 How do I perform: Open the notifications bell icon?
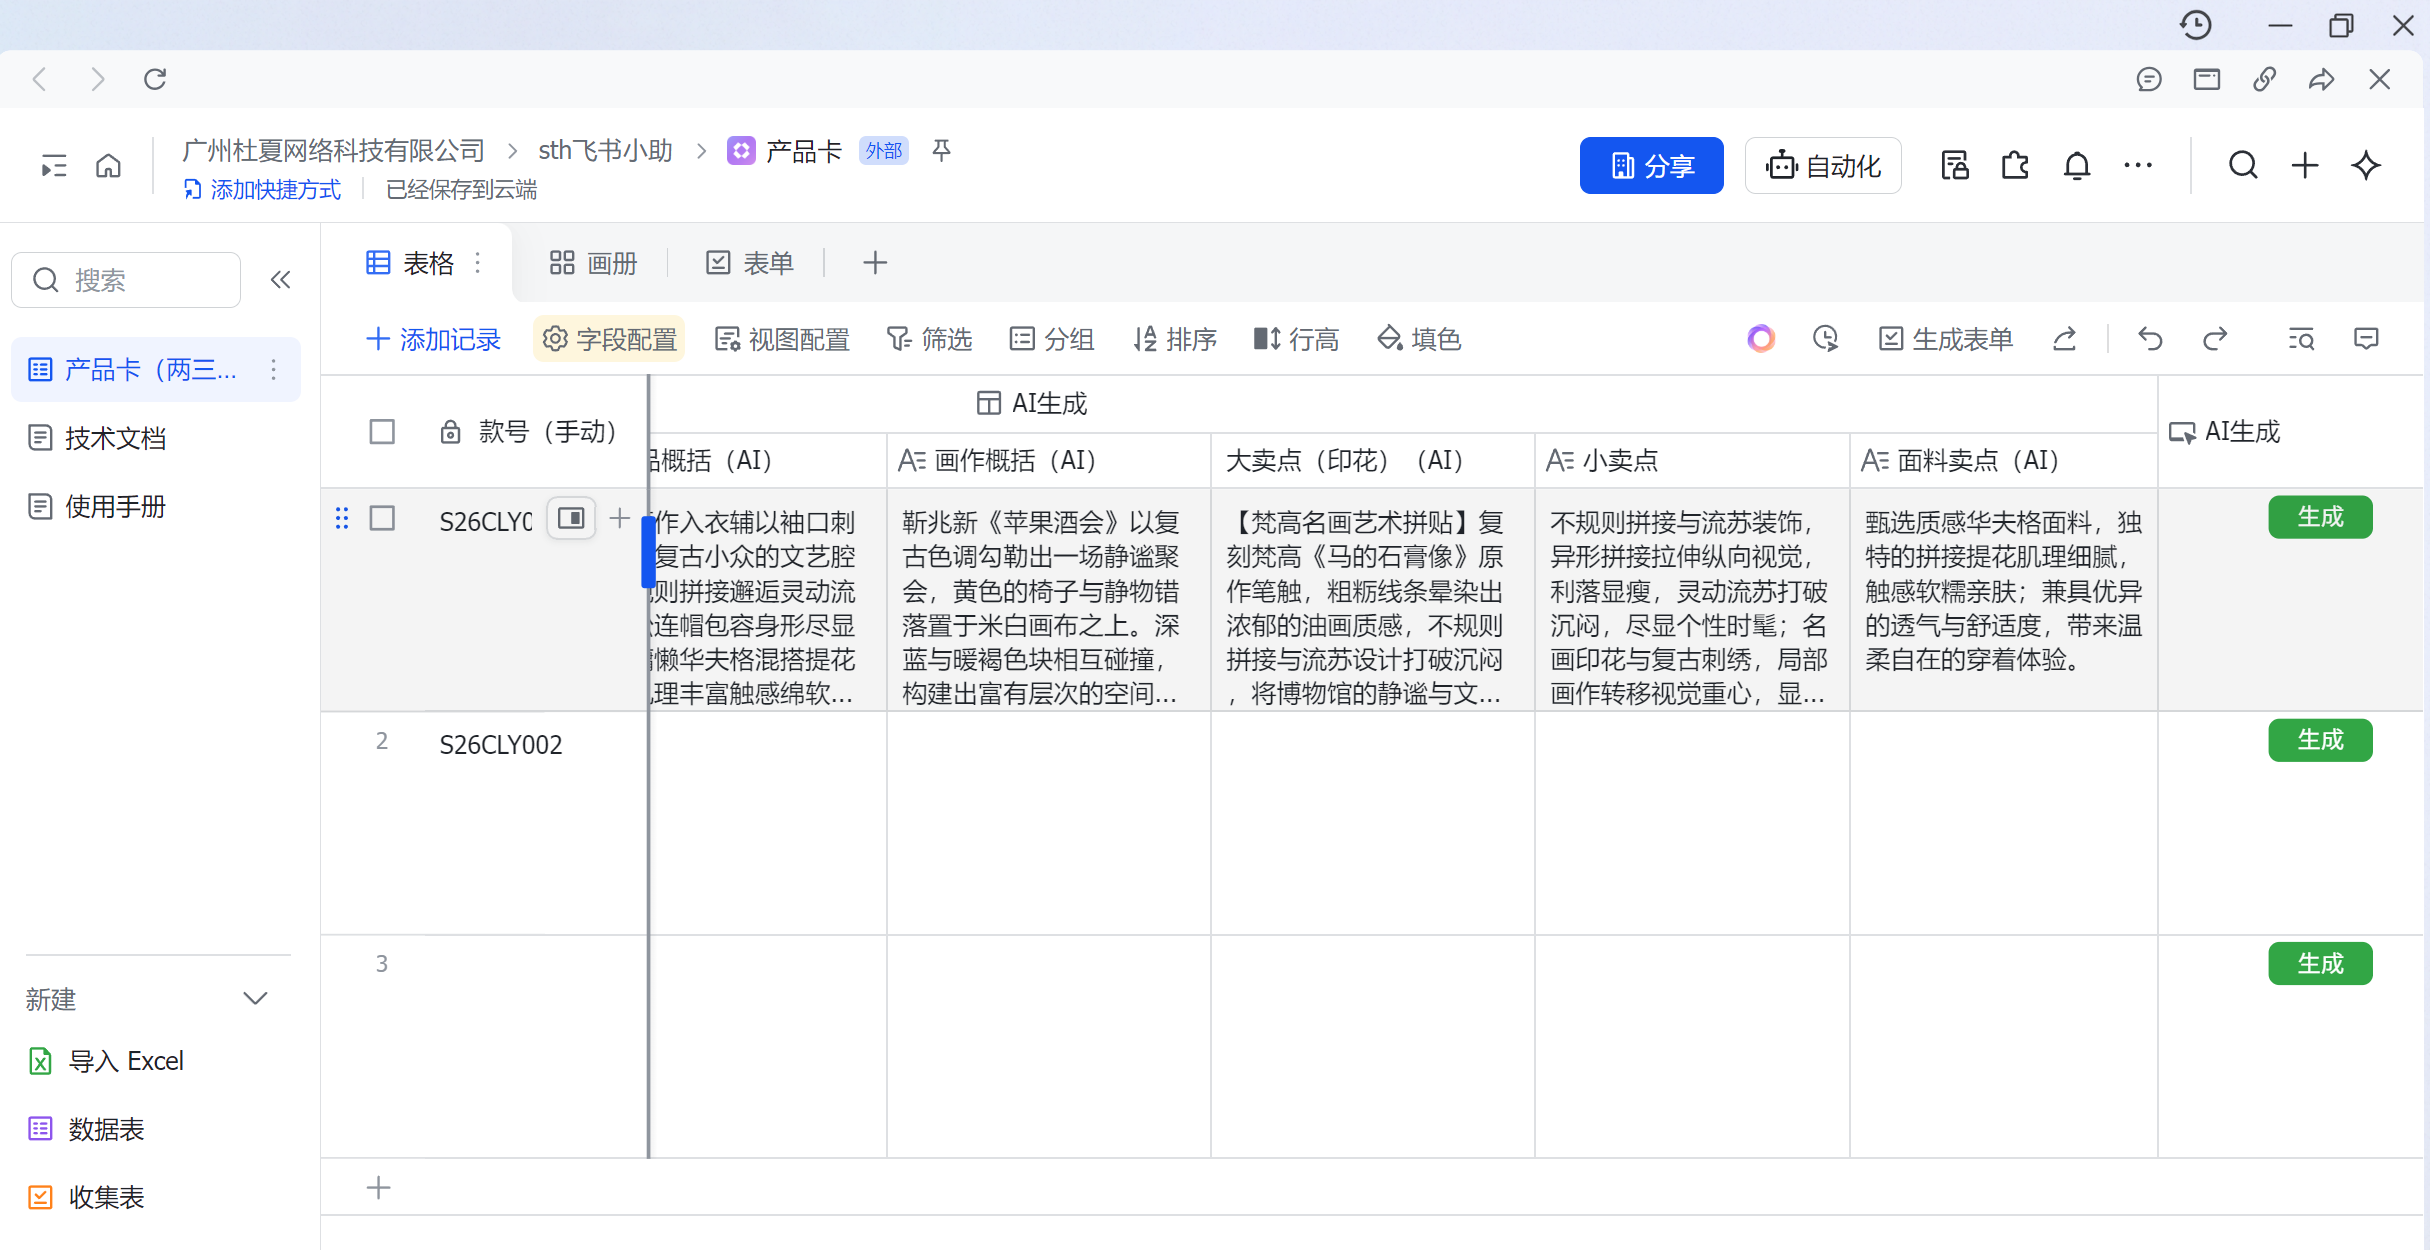coord(2077,165)
